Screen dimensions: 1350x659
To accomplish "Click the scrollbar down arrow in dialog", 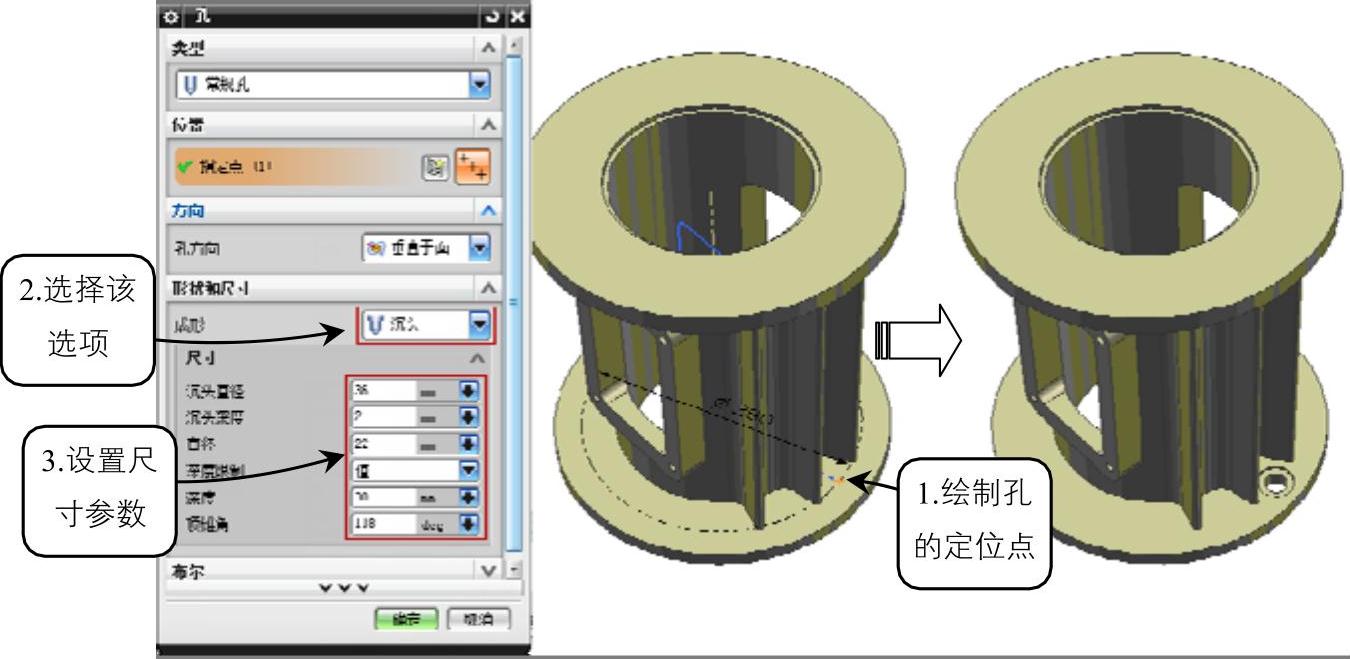I will tap(515, 571).
